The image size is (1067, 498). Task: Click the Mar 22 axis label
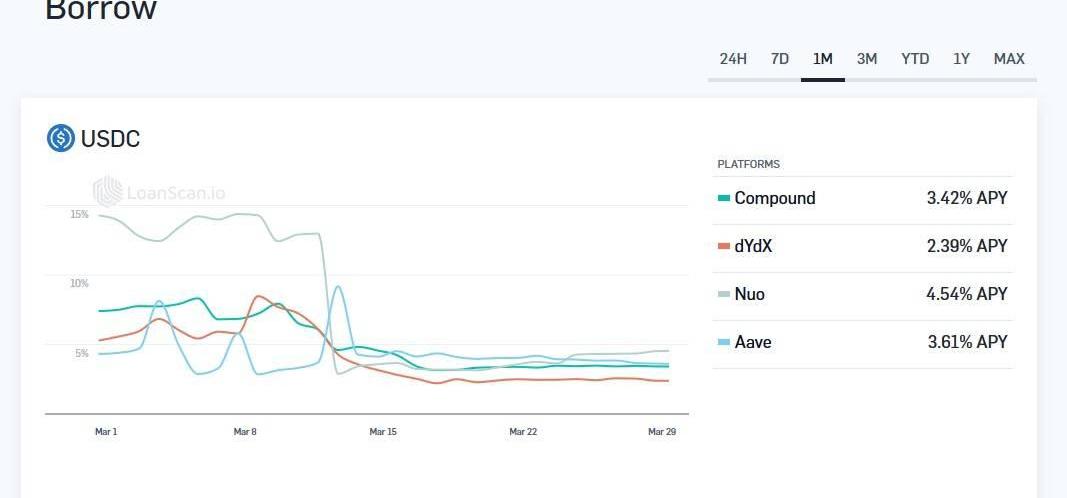[x=523, y=432]
